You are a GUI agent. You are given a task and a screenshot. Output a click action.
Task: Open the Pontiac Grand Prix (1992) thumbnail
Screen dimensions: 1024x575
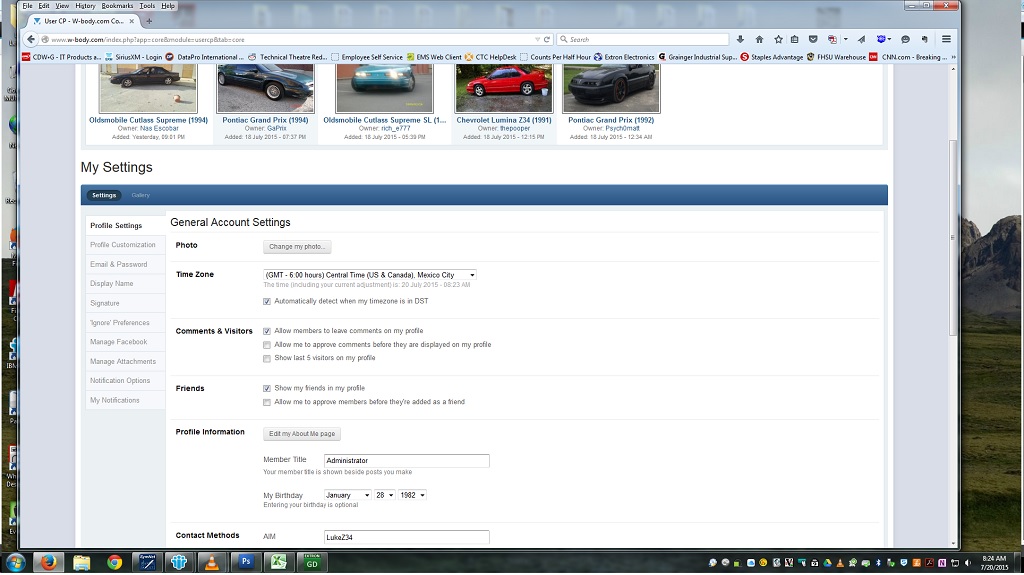click(611, 88)
